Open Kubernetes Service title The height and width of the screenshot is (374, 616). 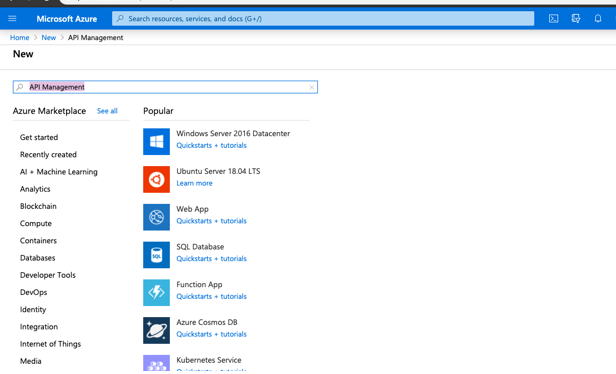[x=209, y=360]
